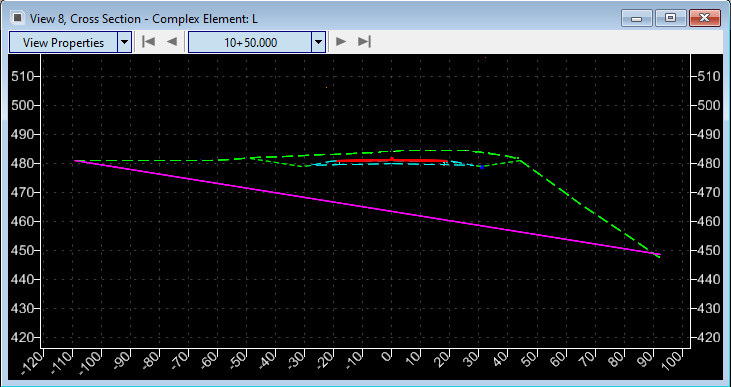Click the left axis elevation label 450
The height and width of the screenshot is (387, 731).
coord(22,251)
